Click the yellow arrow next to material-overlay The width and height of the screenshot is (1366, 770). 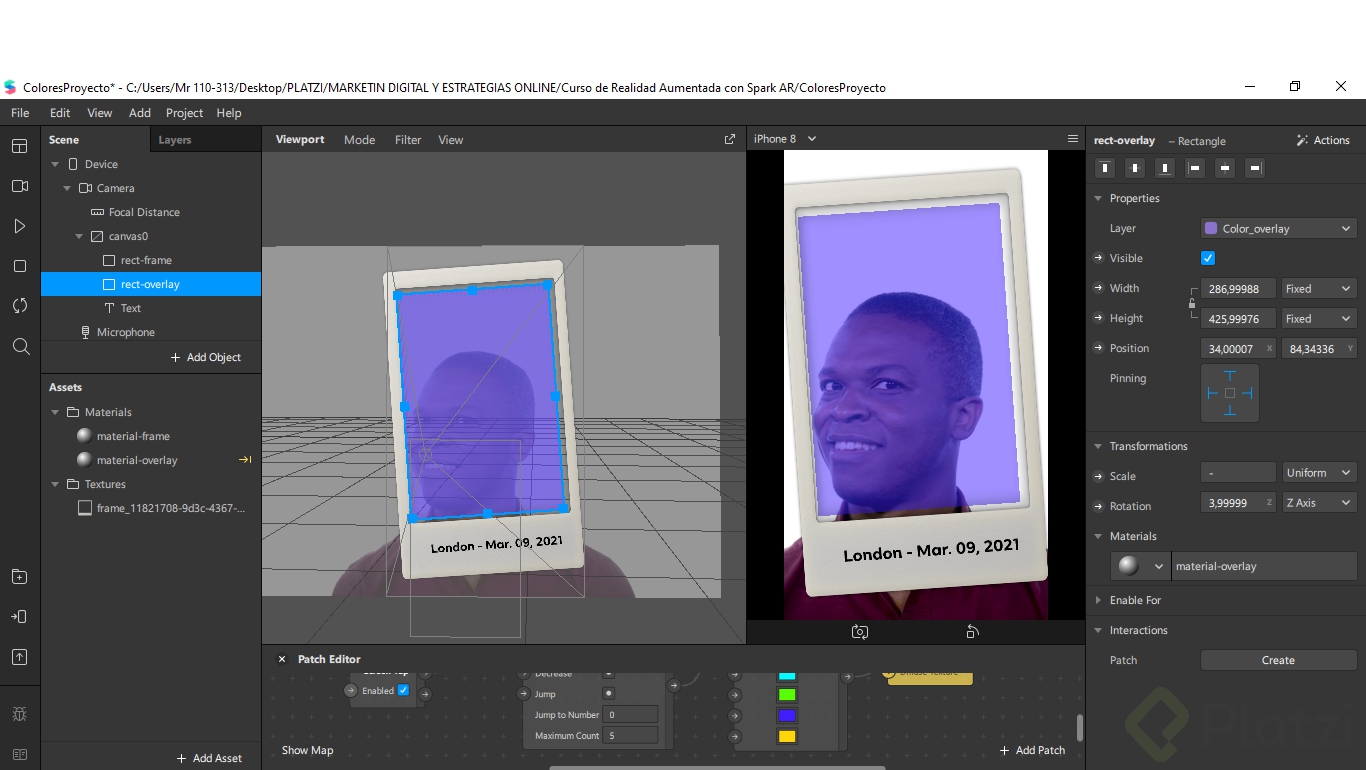245,460
